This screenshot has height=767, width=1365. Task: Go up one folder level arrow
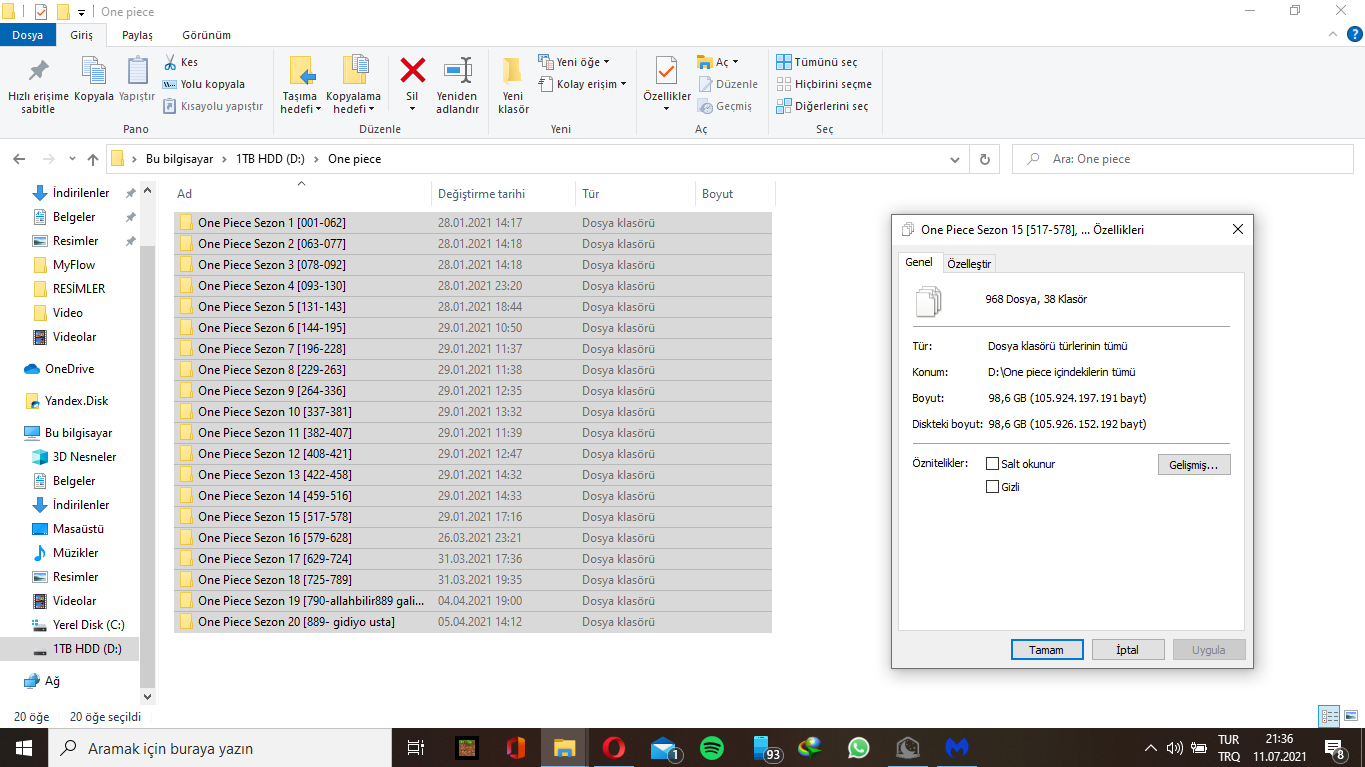tap(93, 159)
